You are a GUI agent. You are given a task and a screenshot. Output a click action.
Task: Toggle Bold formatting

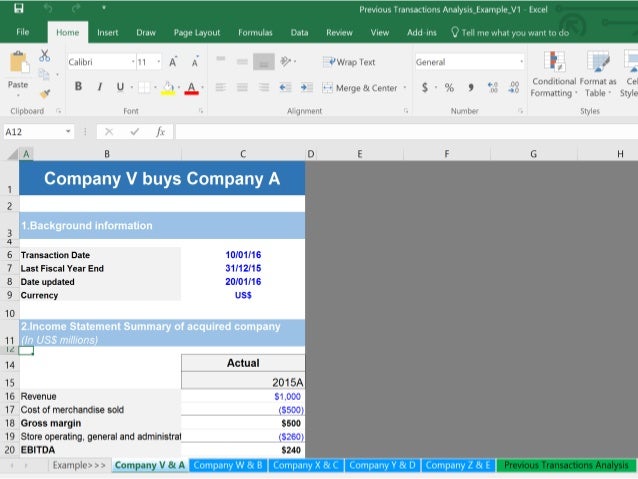78,88
